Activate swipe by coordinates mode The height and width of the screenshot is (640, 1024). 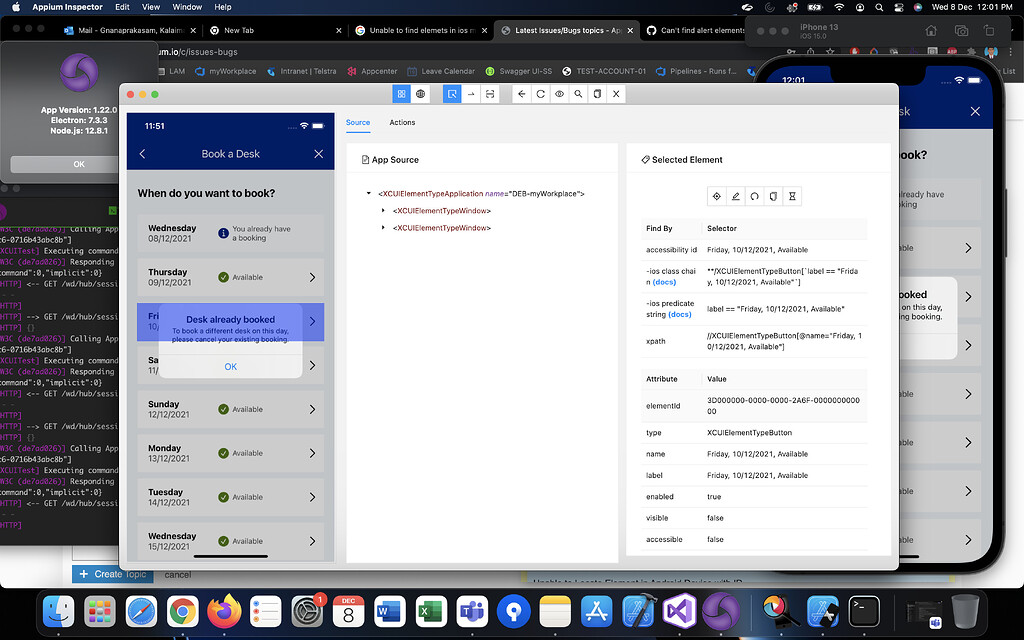pos(489,93)
